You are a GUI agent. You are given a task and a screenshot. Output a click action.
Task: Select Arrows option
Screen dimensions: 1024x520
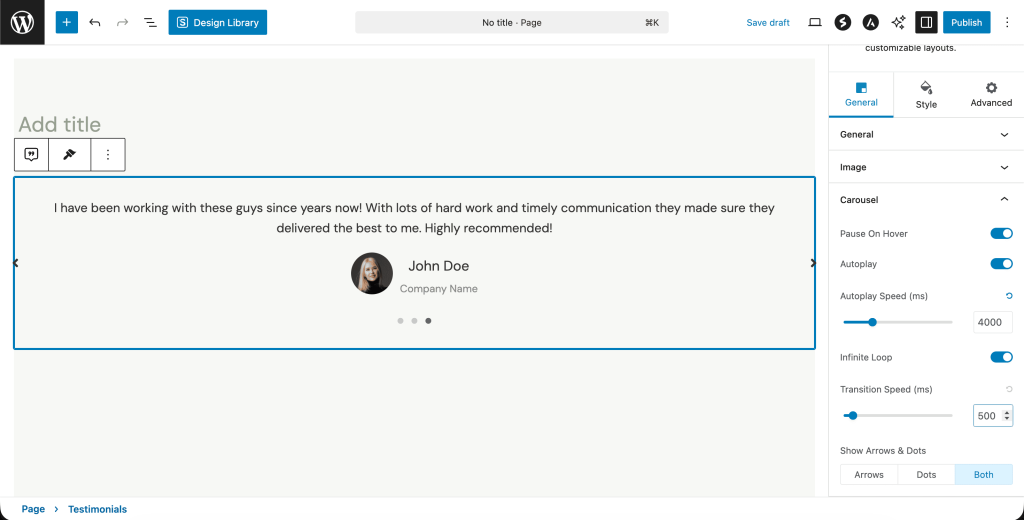[x=869, y=475]
